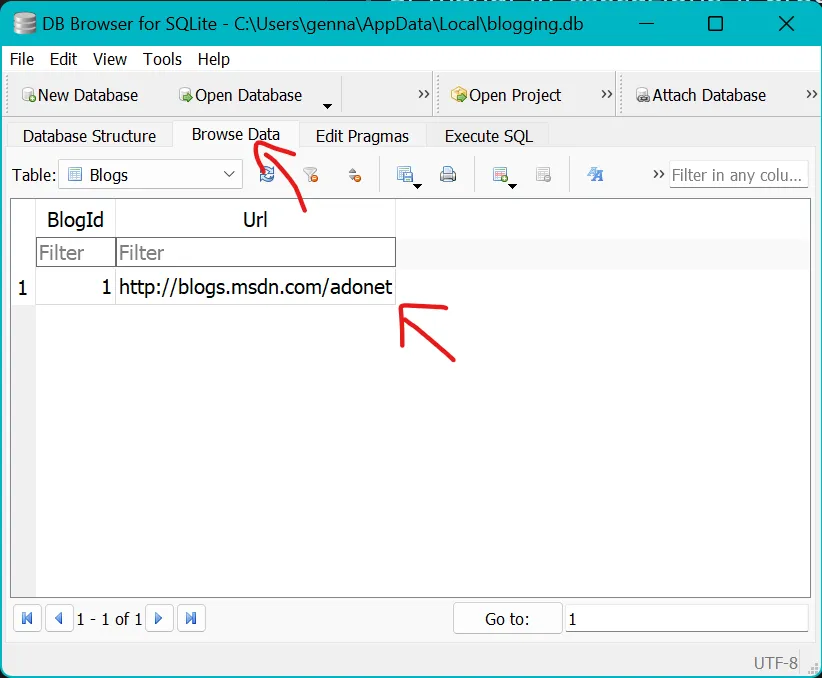Screen dimensions: 822x678
Task: Select row header 1
Action: point(23,287)
